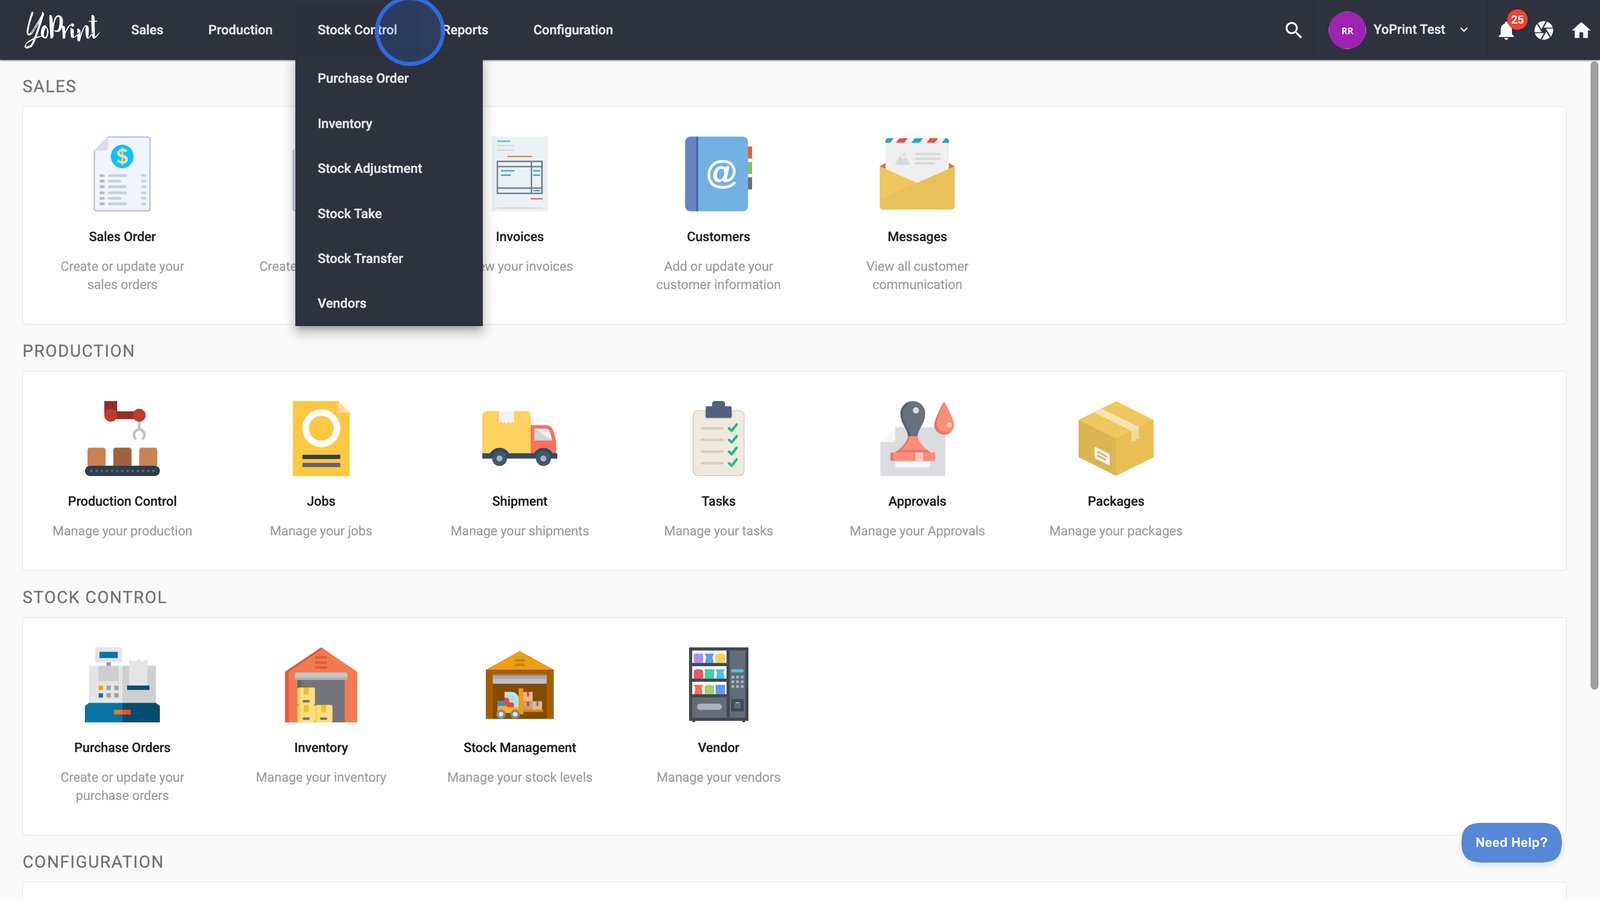Open the Production Control icon
Image resolution: width=1600 pixels, height=900 pixels.
point(122,439)
